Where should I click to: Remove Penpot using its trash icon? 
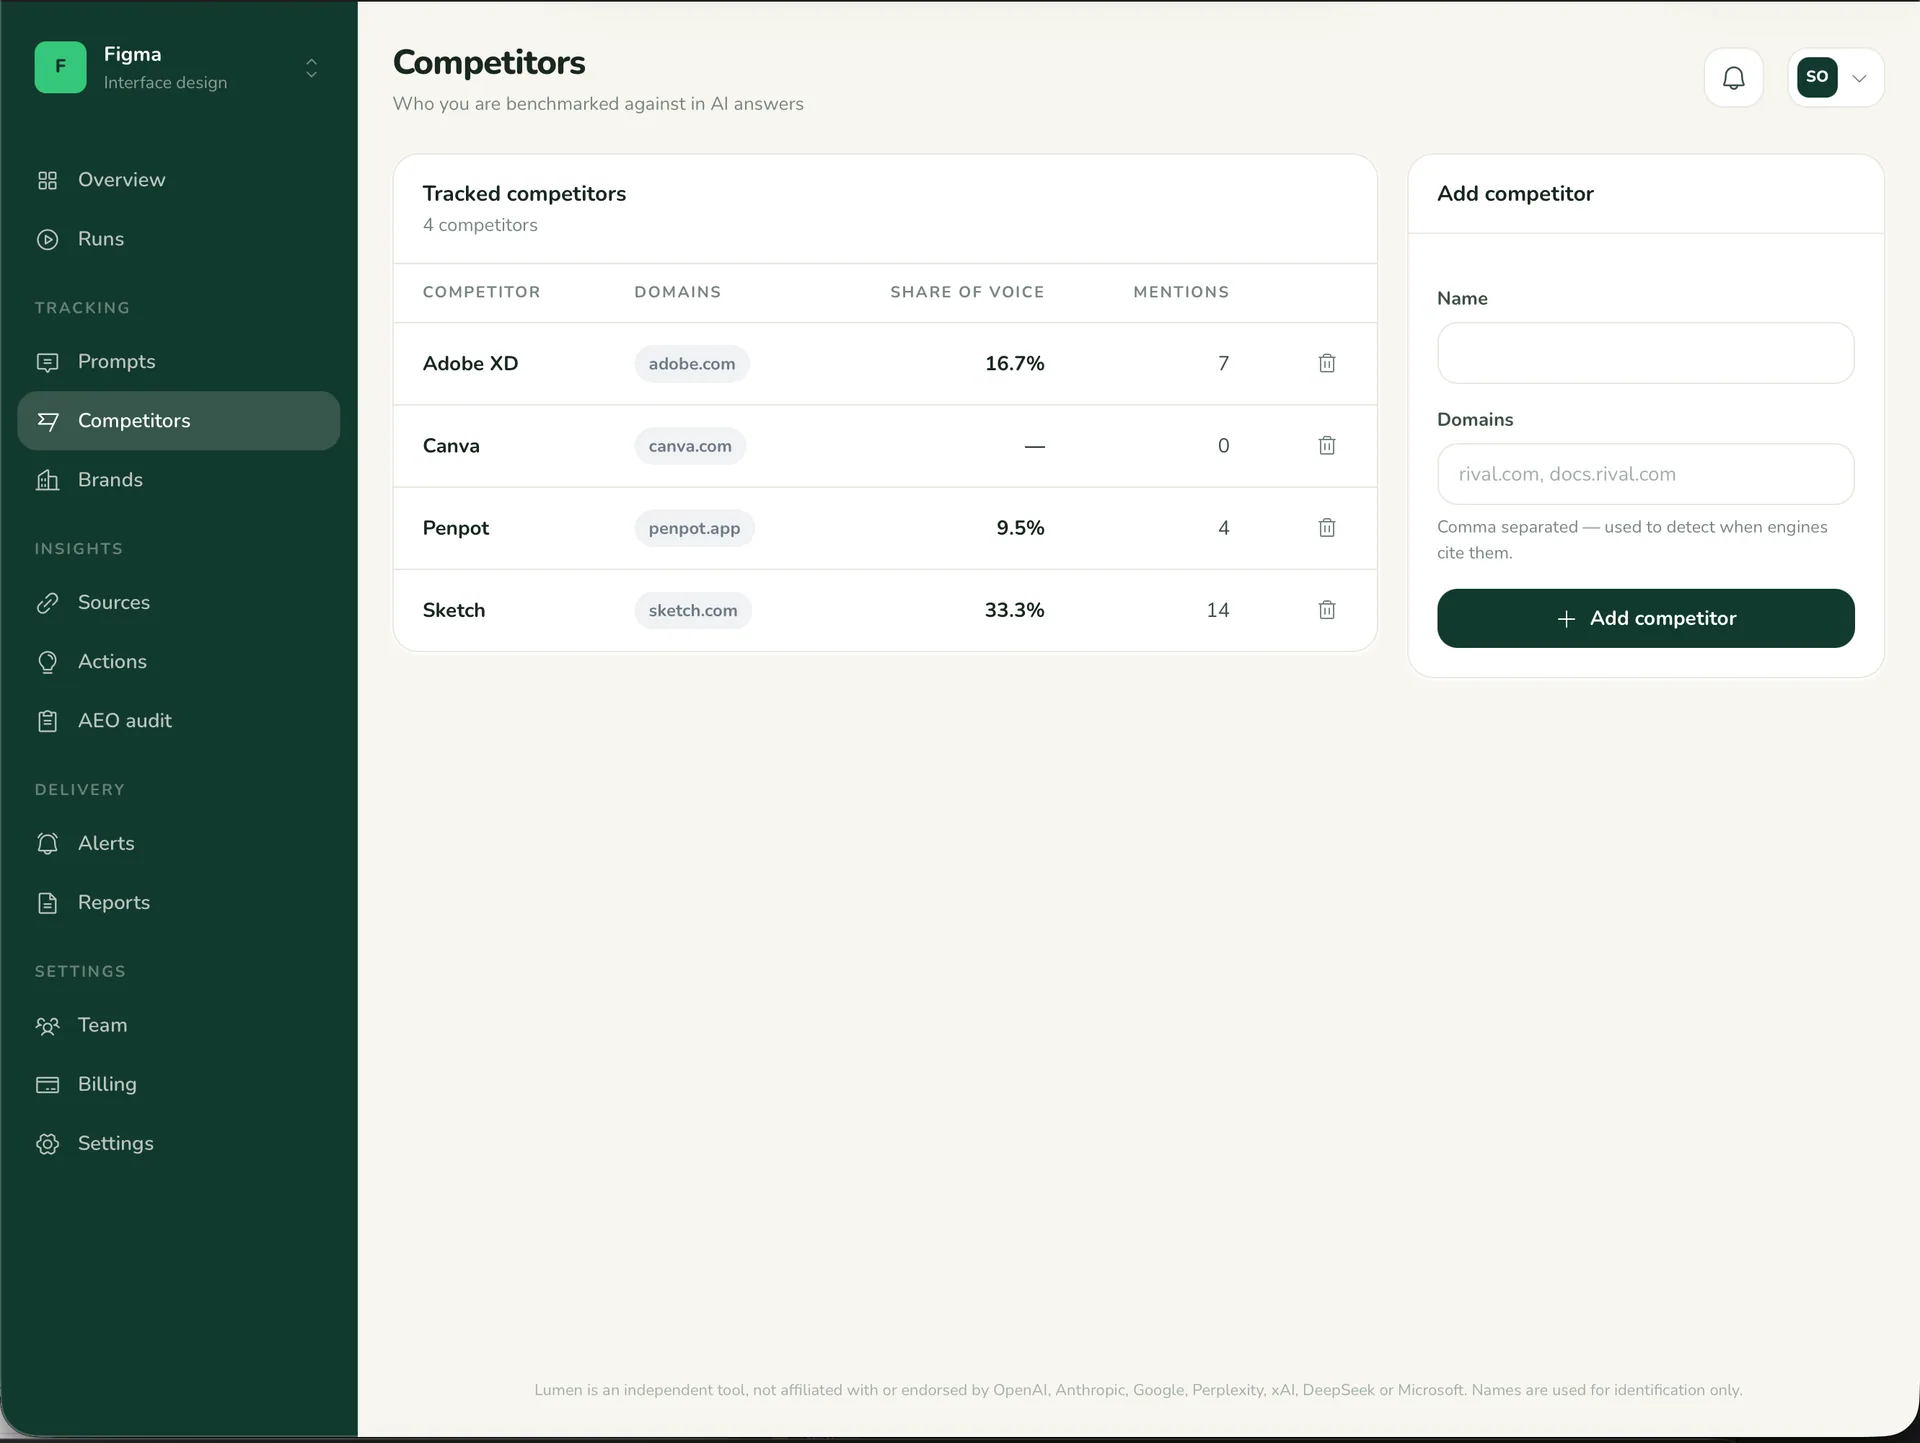1326,527
